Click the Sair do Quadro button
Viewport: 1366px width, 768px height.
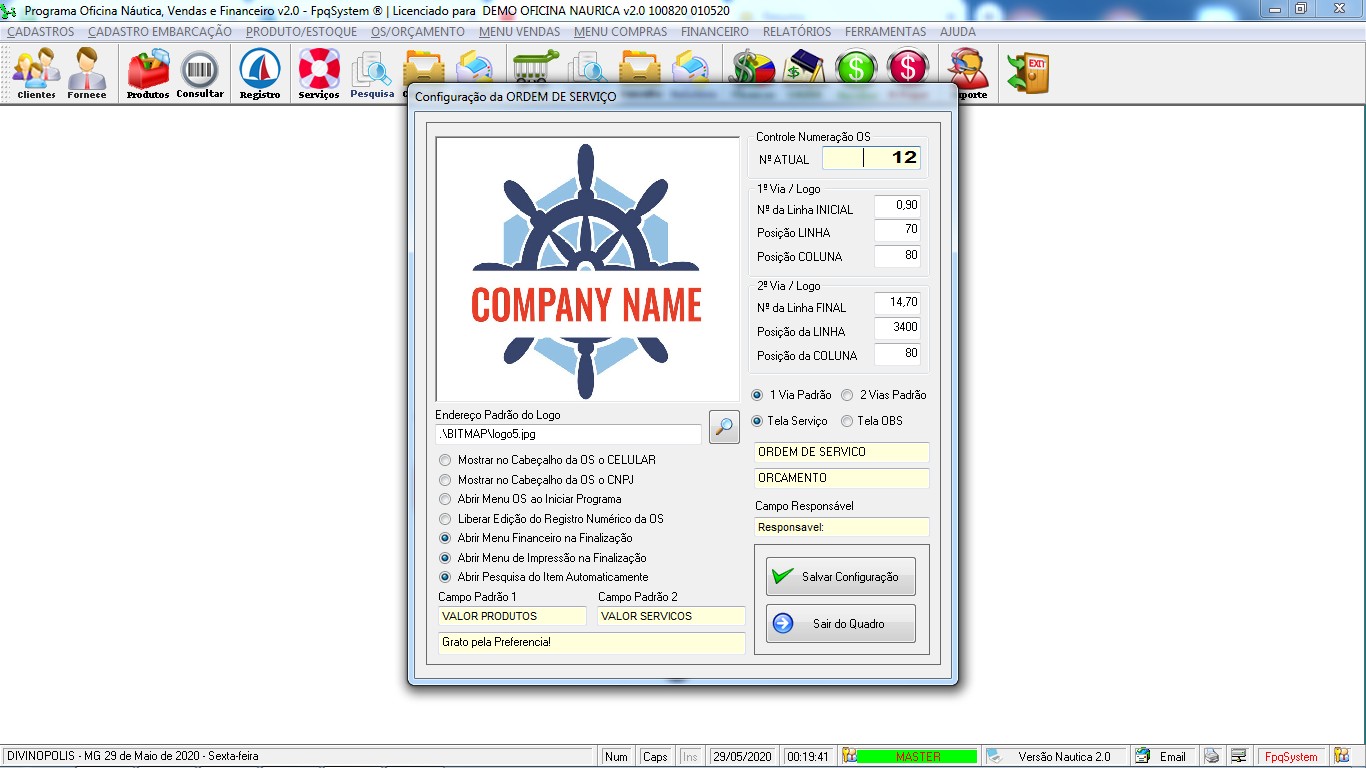(x=841, y=624)
